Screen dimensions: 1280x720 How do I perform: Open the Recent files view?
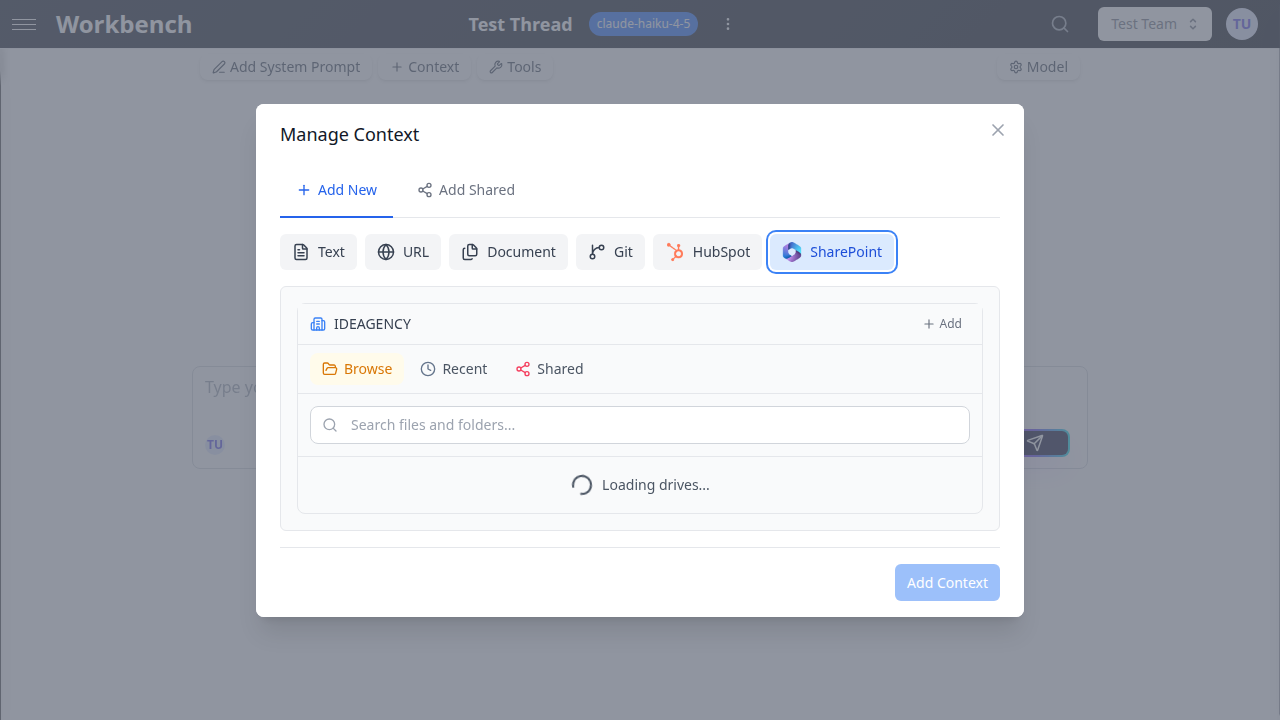[x=453, y=369]
